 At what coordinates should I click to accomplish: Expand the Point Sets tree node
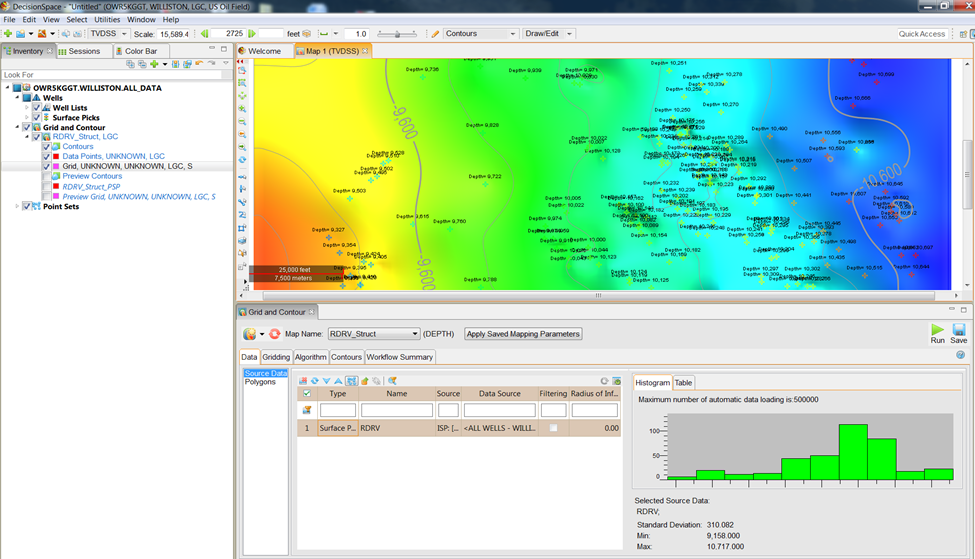(17, 206)
